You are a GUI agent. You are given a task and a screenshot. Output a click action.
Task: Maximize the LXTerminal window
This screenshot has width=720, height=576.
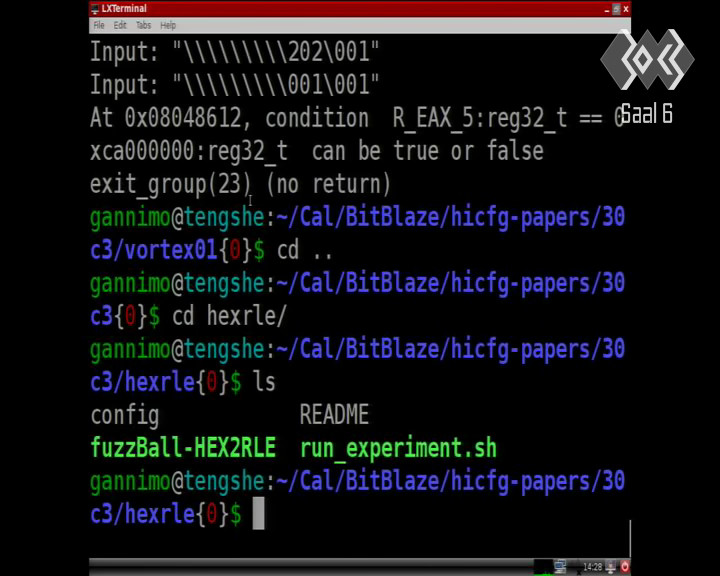616,9
